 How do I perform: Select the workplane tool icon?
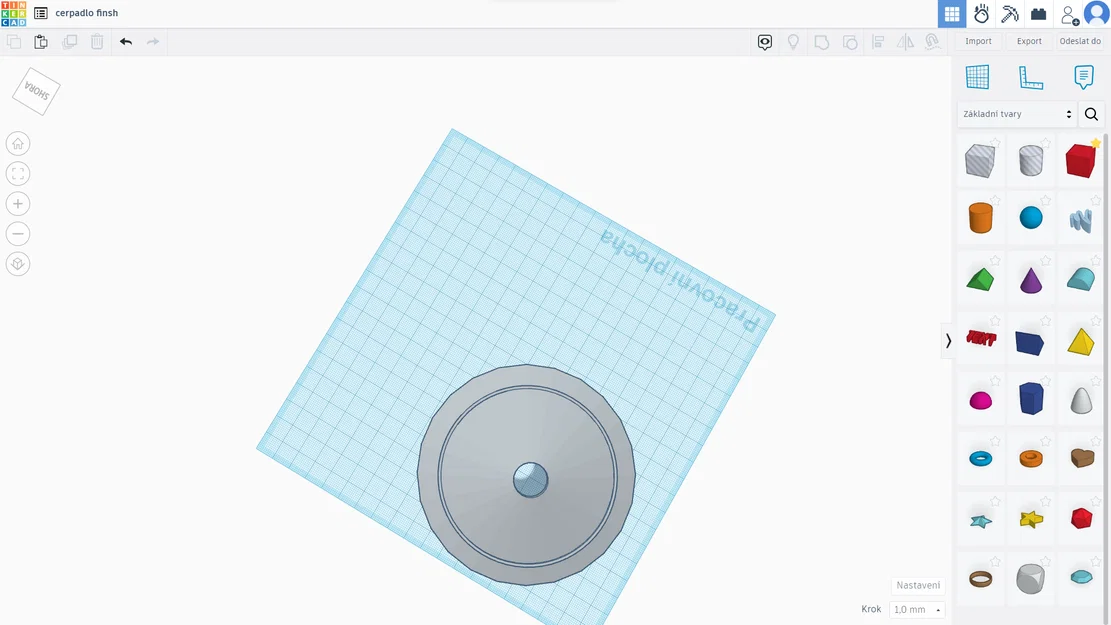[x=977, y=77]
